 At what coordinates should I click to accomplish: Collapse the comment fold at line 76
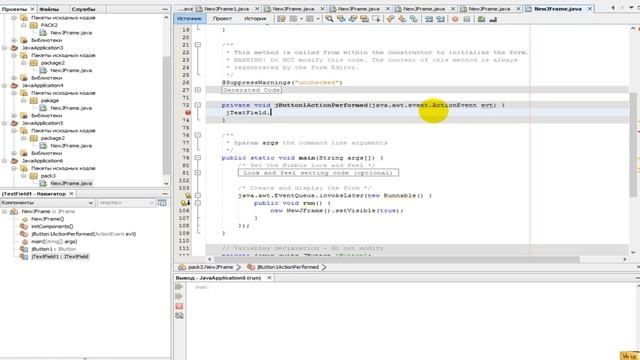198,135
